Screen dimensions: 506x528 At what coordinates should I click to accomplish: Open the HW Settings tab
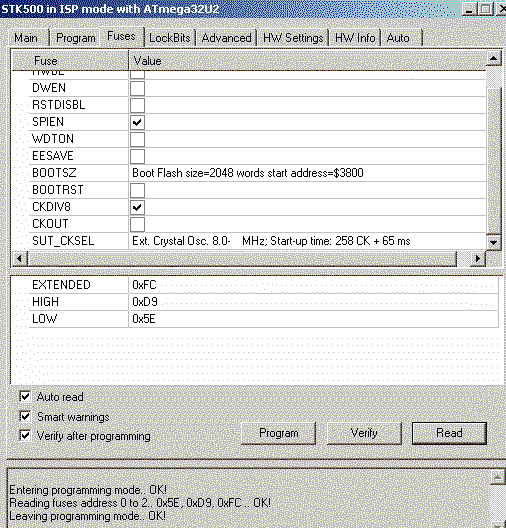[293, 38]
